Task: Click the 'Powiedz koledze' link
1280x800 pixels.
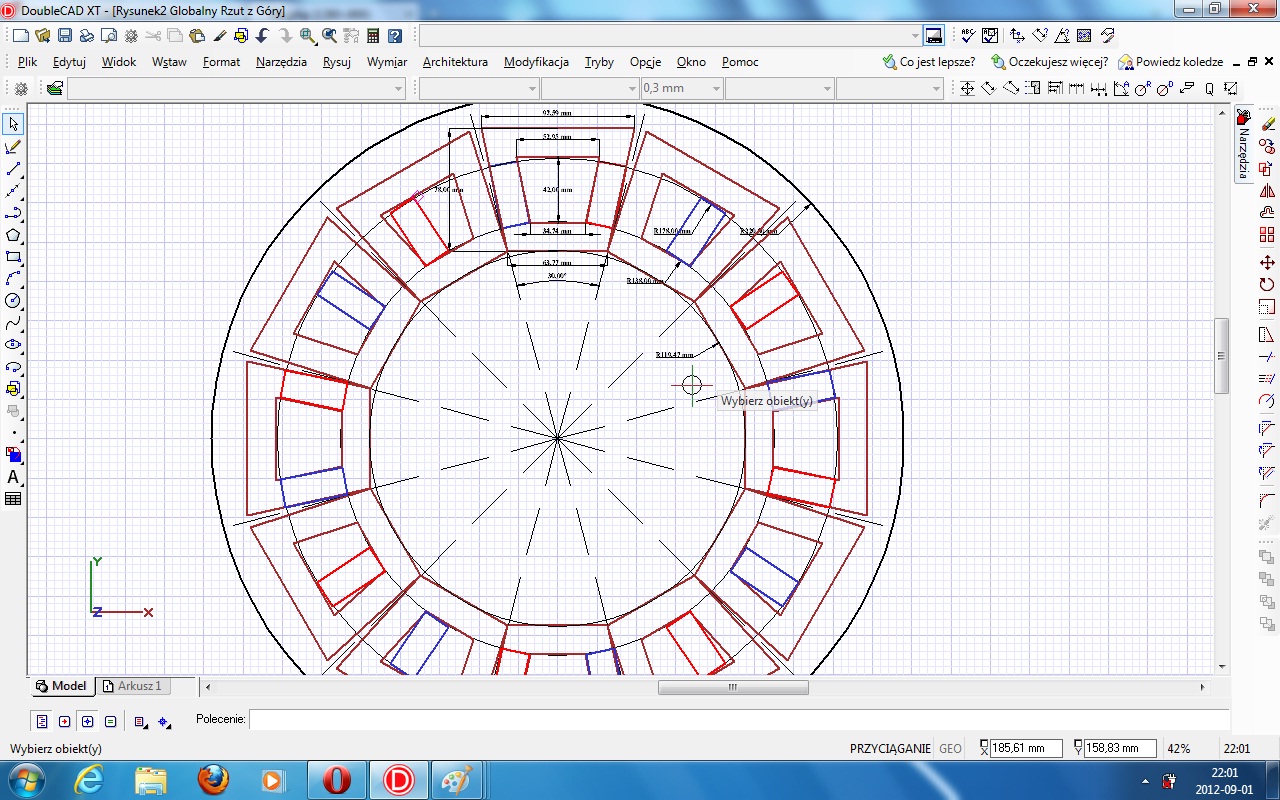Action: coord(1178,62)
